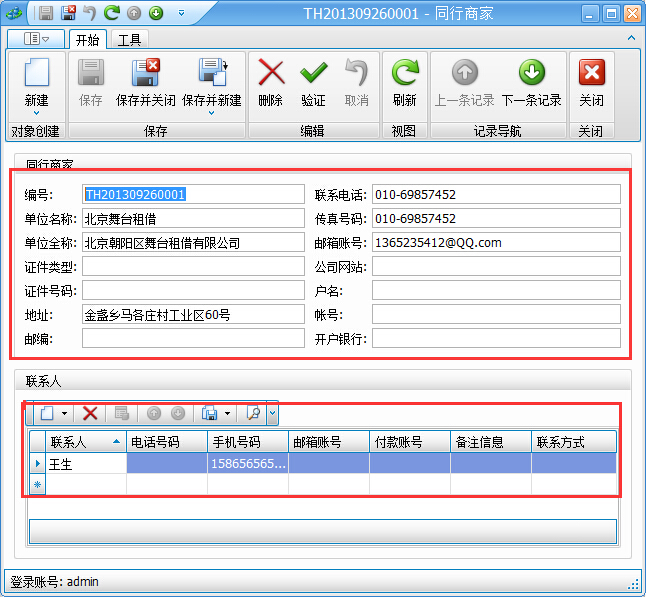Viewport: 646px width, 597px height.
Task: Click the 开户银行 text field
Action: point(496,339)
